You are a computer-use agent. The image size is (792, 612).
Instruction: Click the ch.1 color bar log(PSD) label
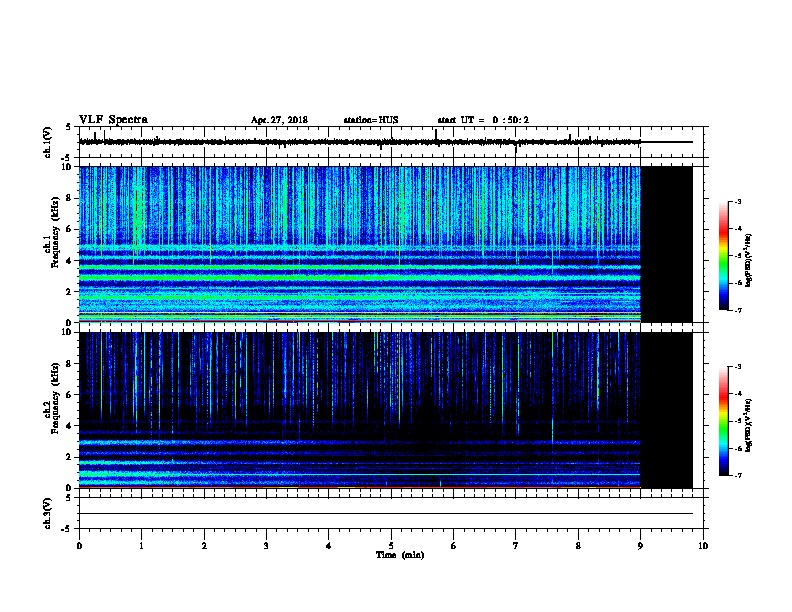pyautogui.click(x=749, y=260)
